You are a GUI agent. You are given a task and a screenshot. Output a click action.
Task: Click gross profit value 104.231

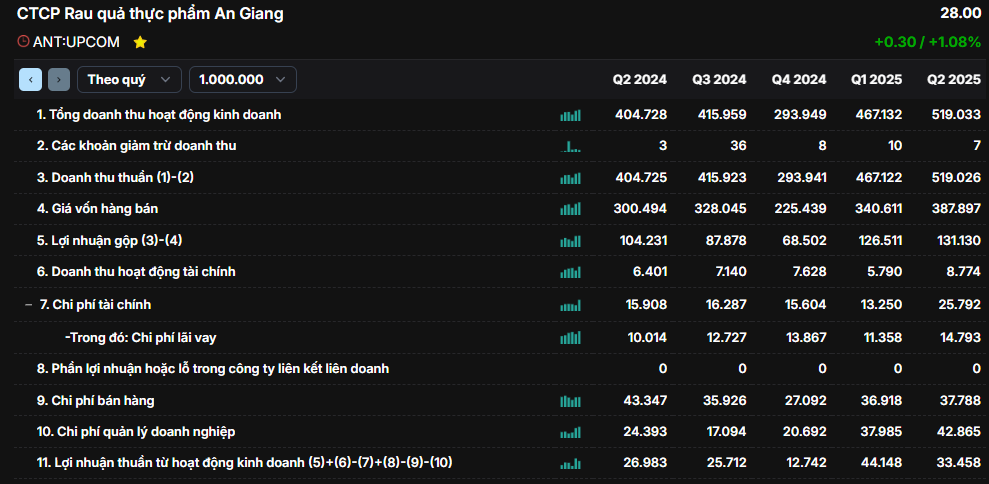643,240
